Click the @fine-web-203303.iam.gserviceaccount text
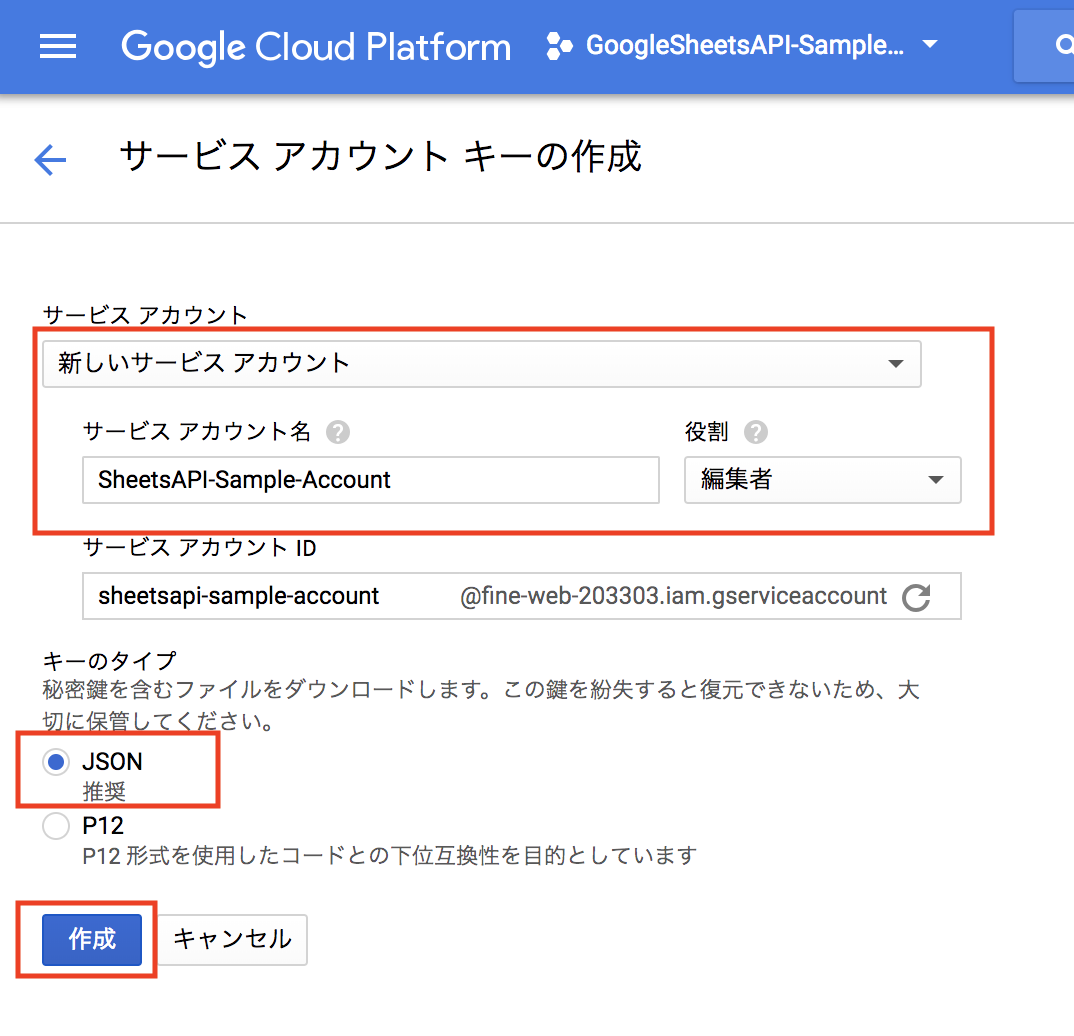 673,596
